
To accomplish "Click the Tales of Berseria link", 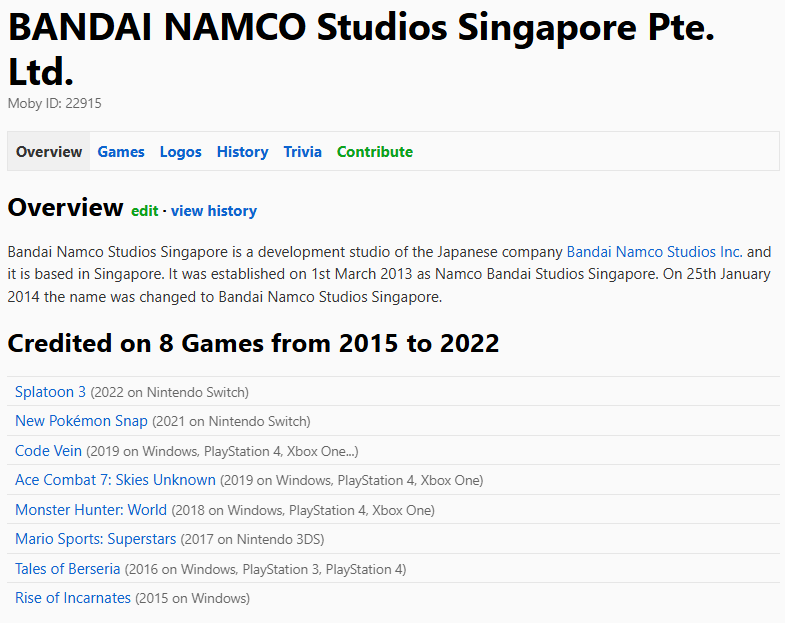I will [68, 569].
